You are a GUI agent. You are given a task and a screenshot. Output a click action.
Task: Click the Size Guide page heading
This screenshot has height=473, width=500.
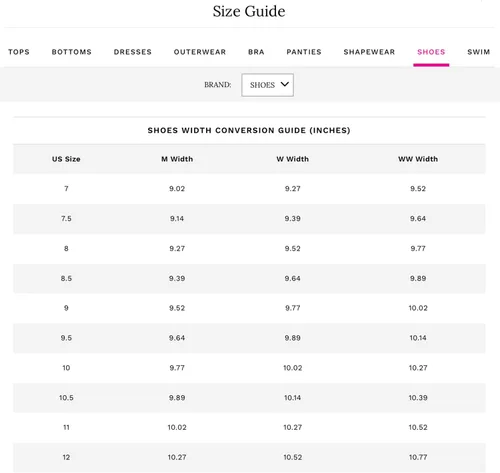[249, 11]
